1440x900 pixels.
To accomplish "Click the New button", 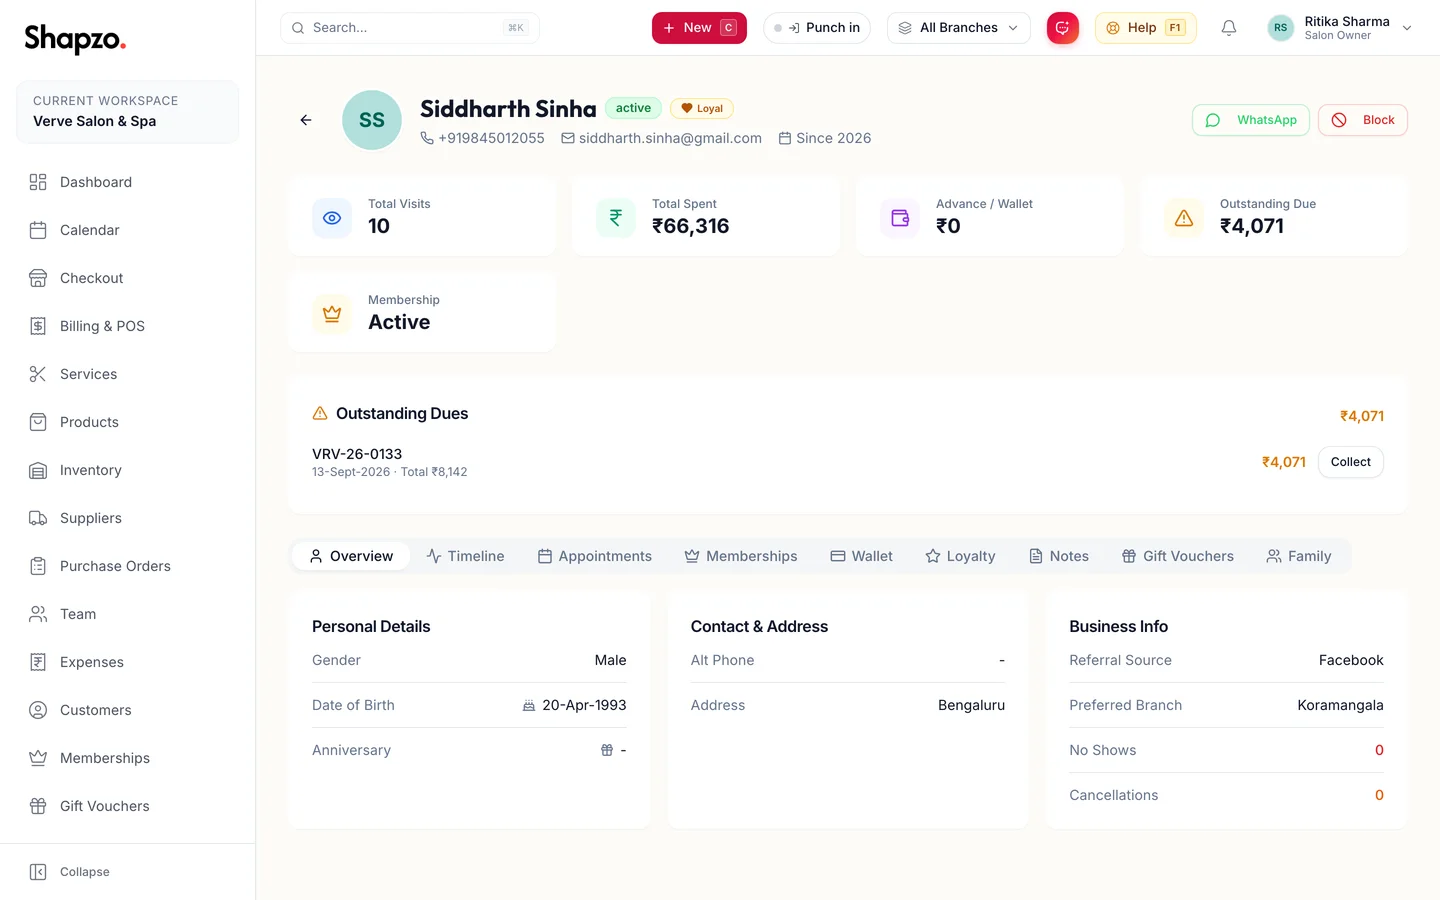I will coord(699,28).
